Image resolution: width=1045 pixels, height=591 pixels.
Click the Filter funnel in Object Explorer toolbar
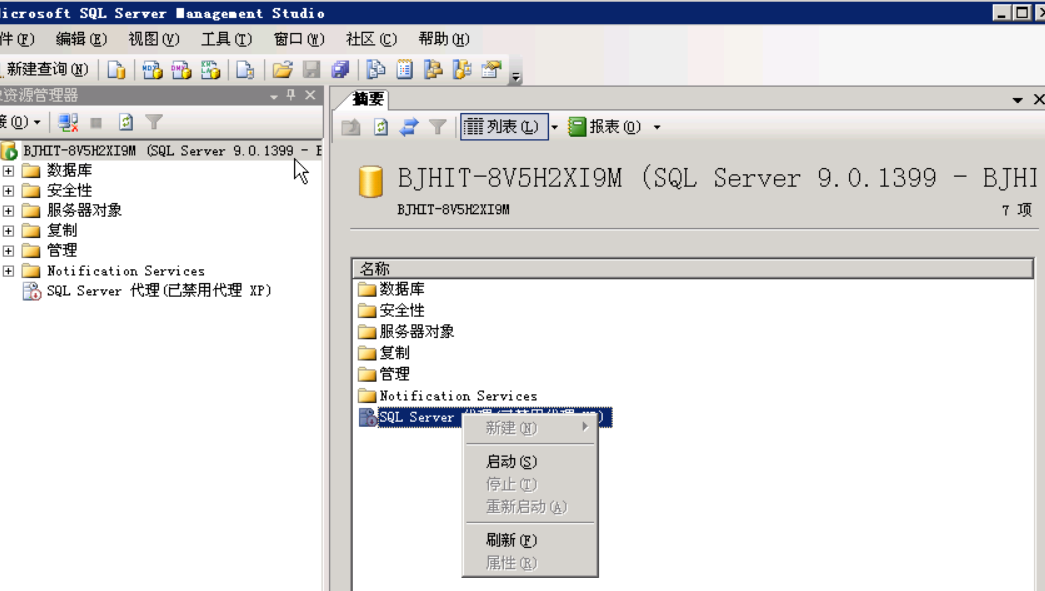(154, 123)
